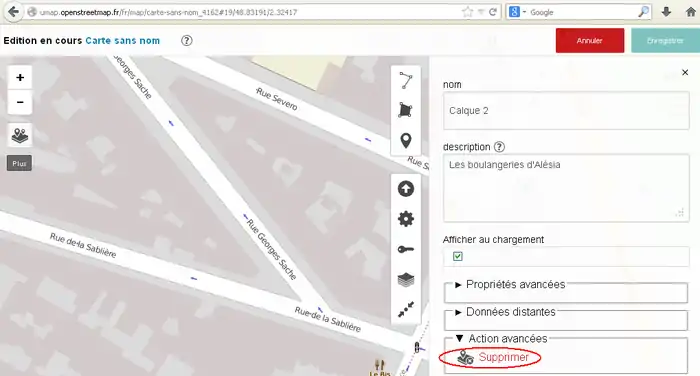
Task: Open description help question mark
Action: point(500,147)
